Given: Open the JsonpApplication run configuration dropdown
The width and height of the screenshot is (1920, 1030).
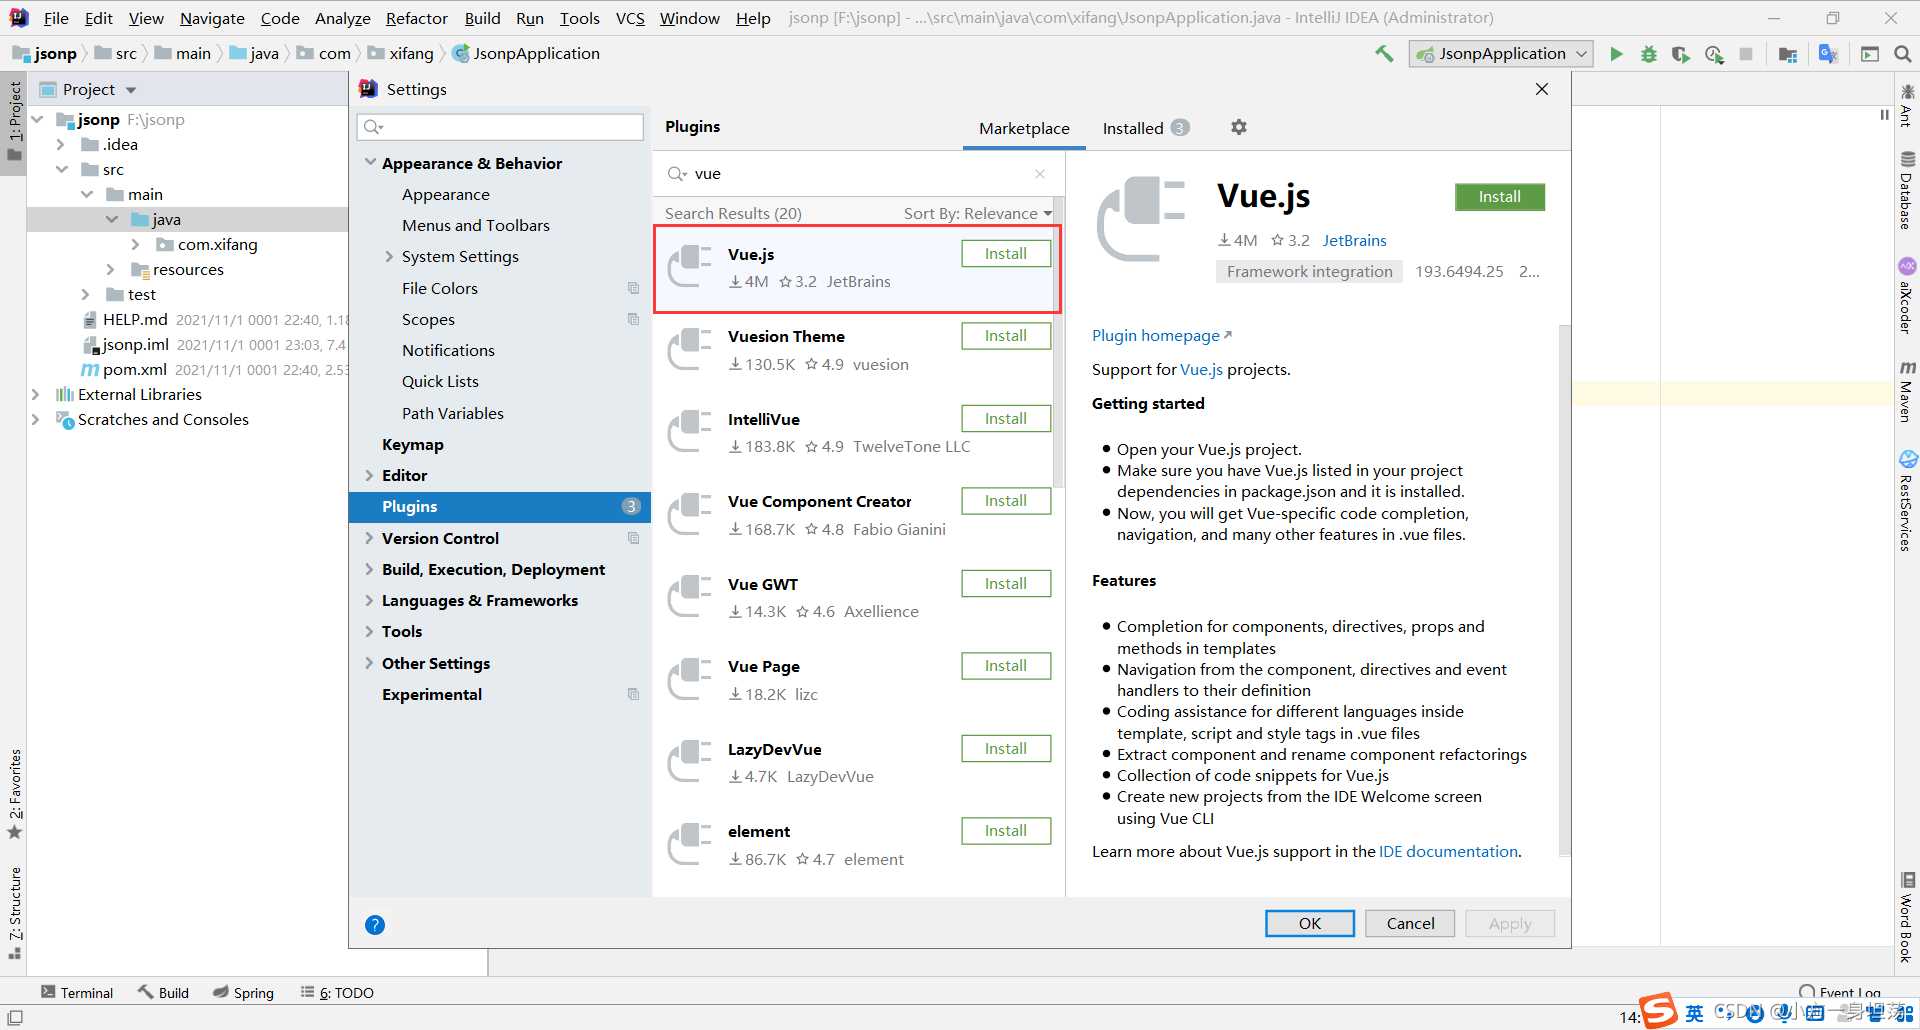Looking at the screenshot, I should pyautogui.click(x=1500, y=54).
